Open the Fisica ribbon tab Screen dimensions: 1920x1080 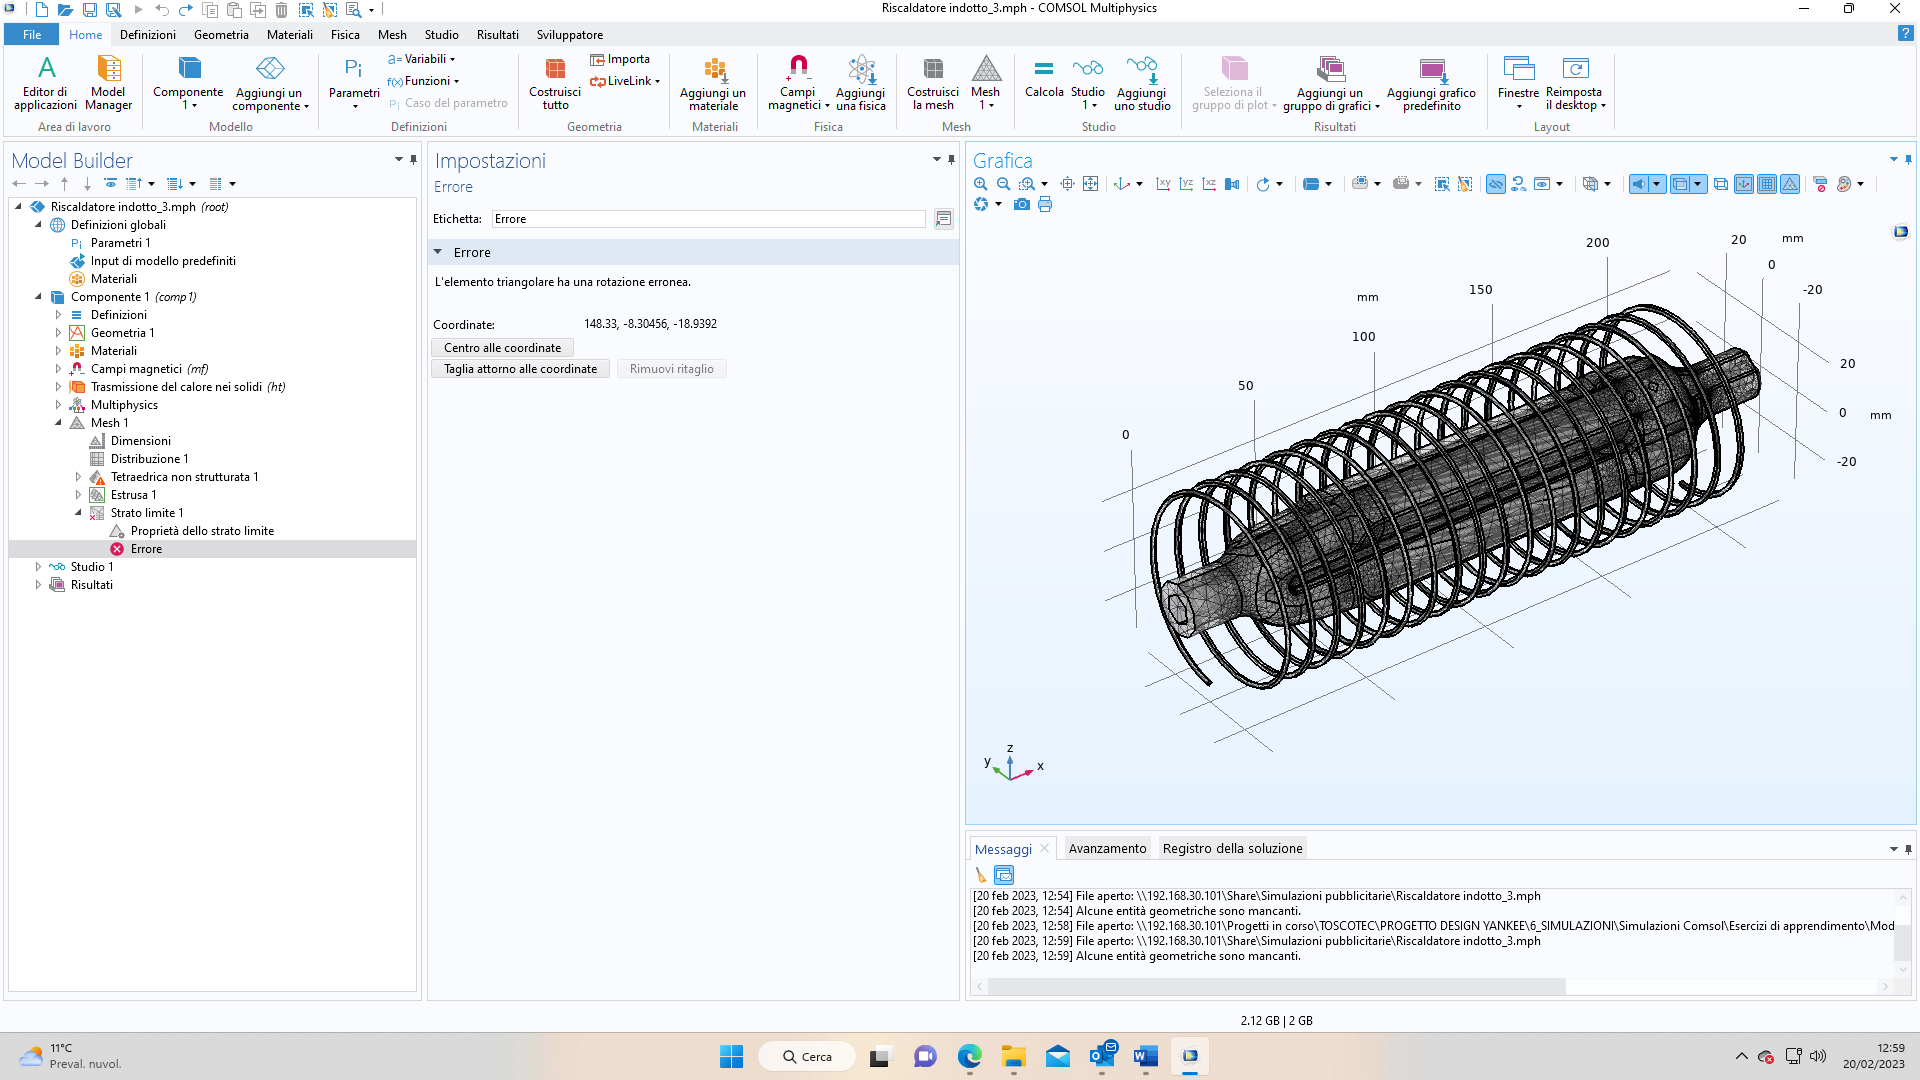345,35
